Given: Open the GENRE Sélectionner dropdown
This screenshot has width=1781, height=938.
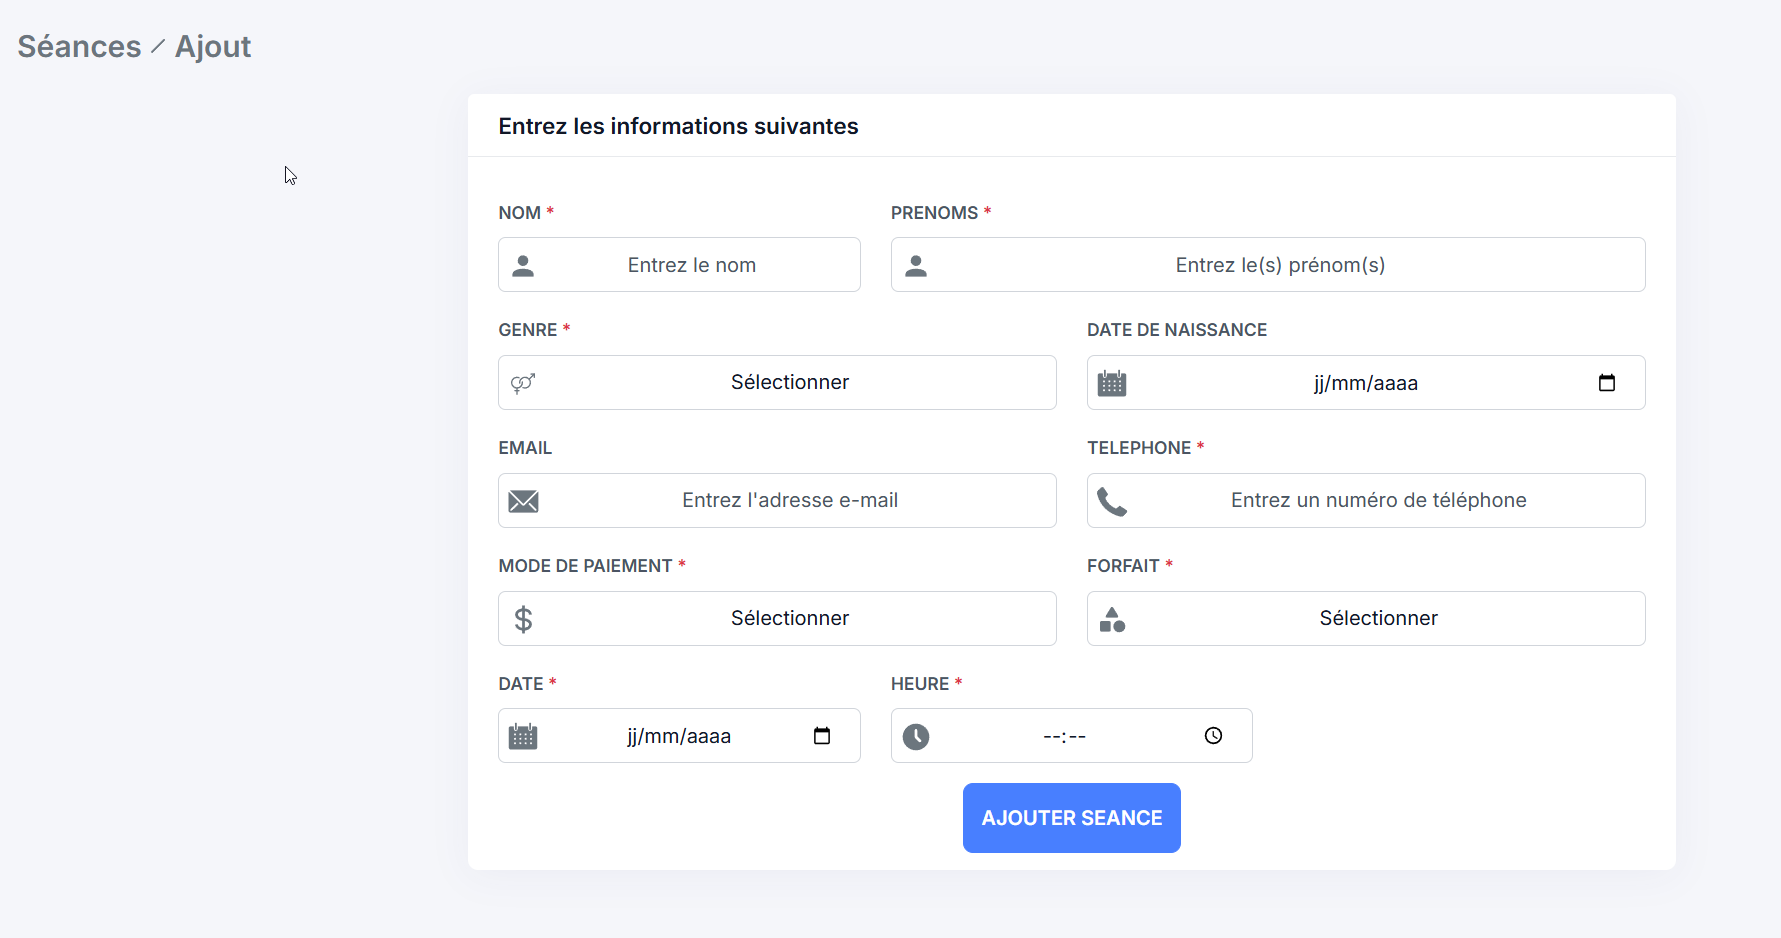Looking at the screenshot, I should (777, 382).
